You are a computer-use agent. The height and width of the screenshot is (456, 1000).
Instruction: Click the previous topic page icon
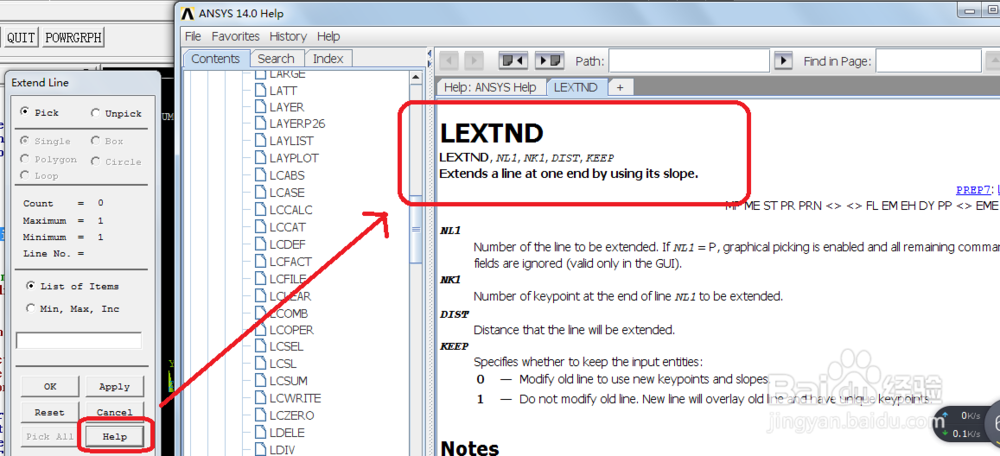[x=513, y=61]
